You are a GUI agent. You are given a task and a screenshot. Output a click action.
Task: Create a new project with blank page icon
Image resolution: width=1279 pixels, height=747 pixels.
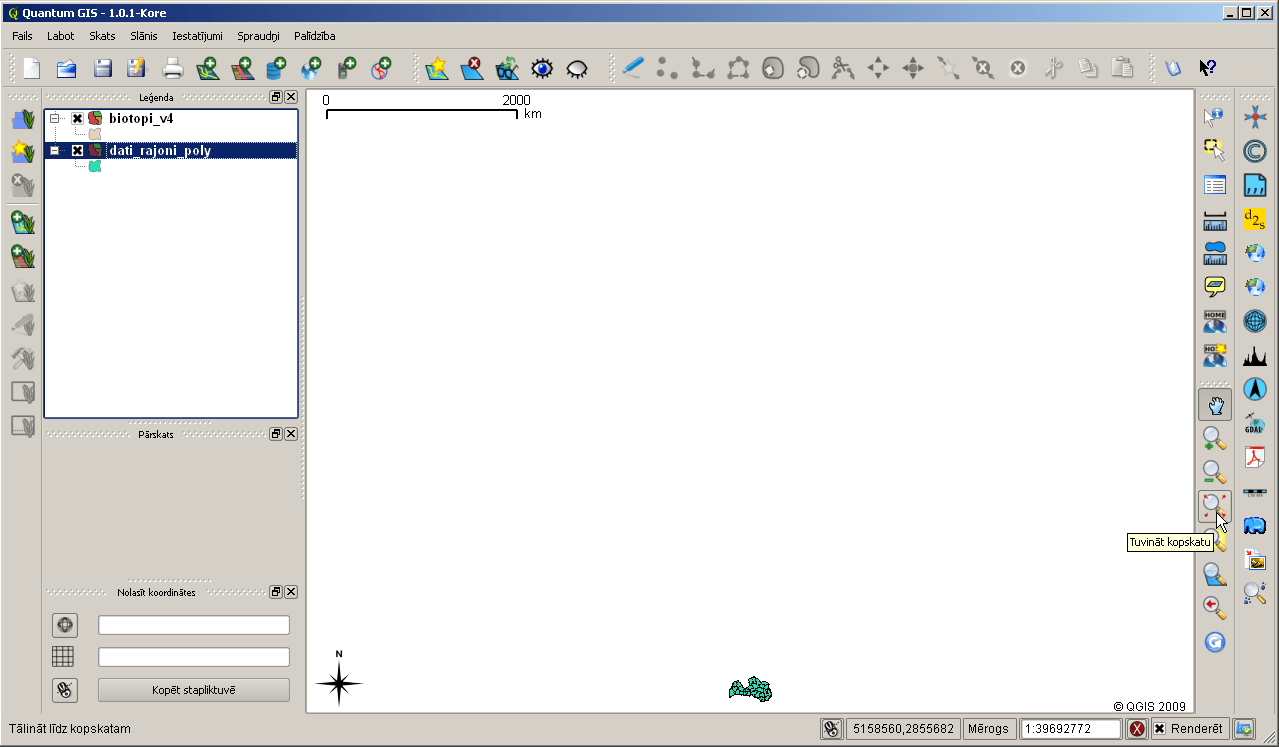pos(32,68)
